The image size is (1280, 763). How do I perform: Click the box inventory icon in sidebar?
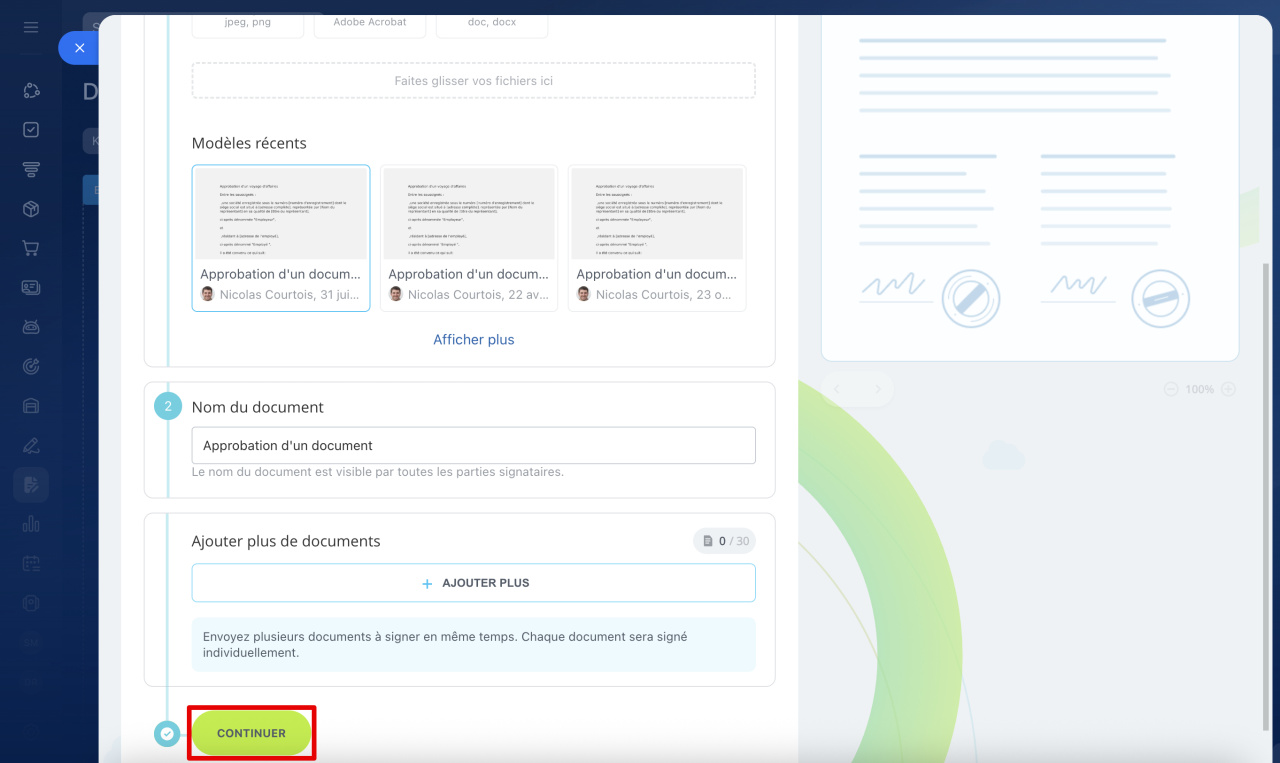click(x=31, y=209)
